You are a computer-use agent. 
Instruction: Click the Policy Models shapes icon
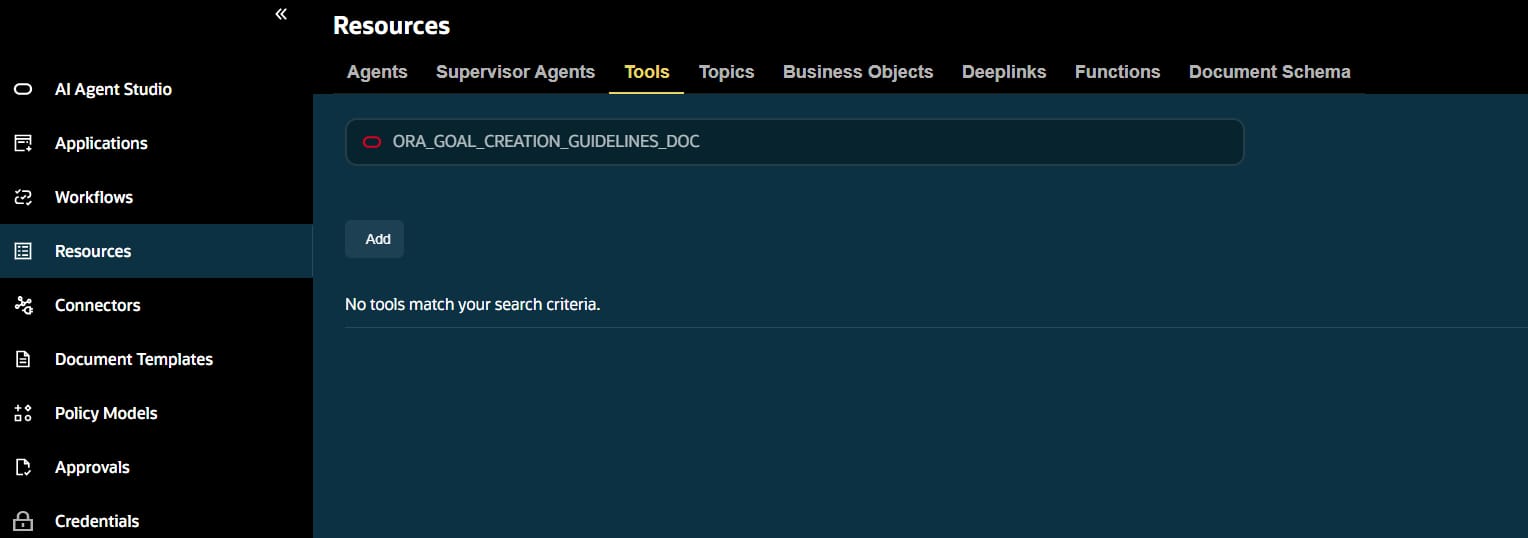(23, 413)
